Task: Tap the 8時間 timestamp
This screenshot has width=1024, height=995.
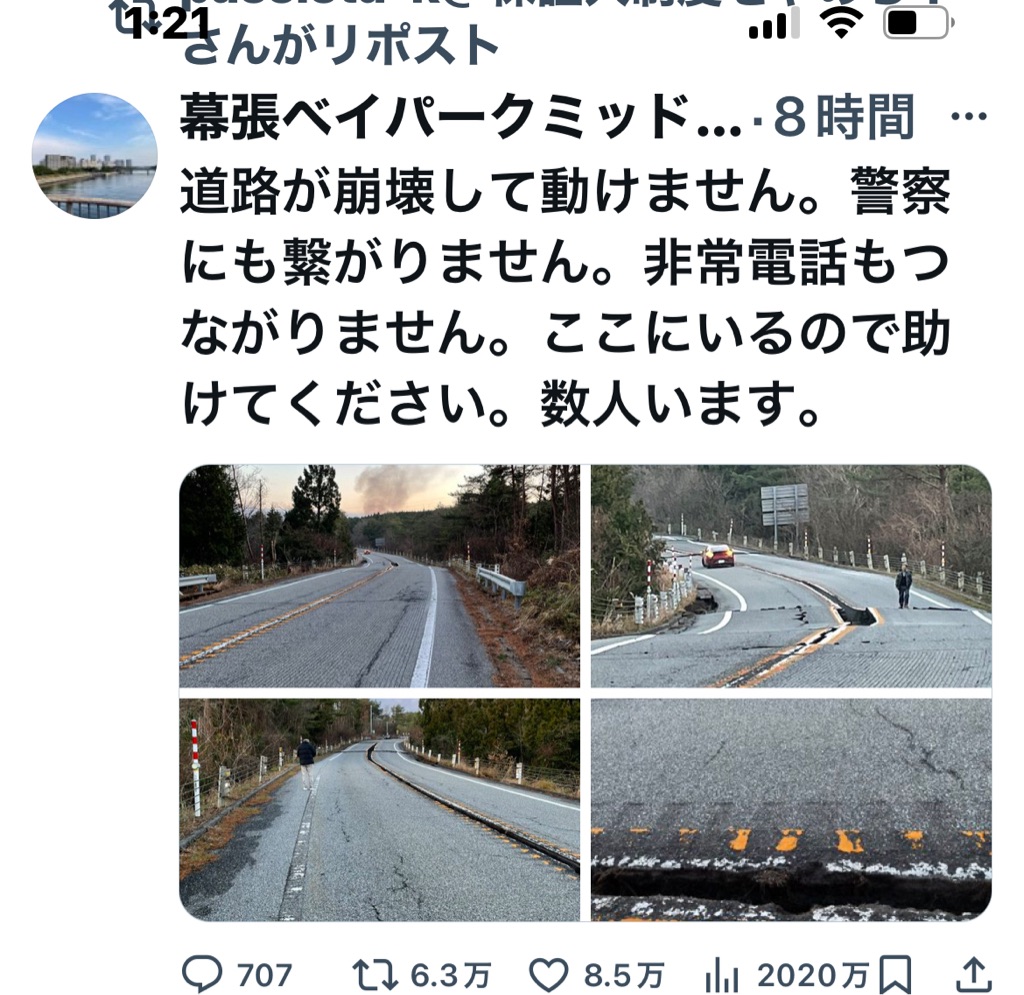Action: click(x=843, y=118)
